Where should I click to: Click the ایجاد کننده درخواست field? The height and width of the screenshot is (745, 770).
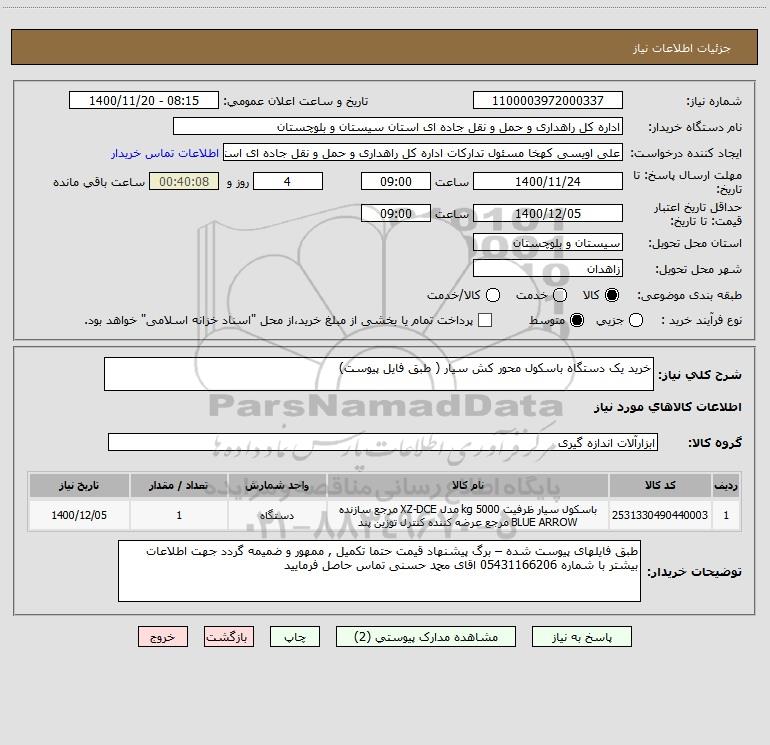pyautogui.click(x=423, y=152)
